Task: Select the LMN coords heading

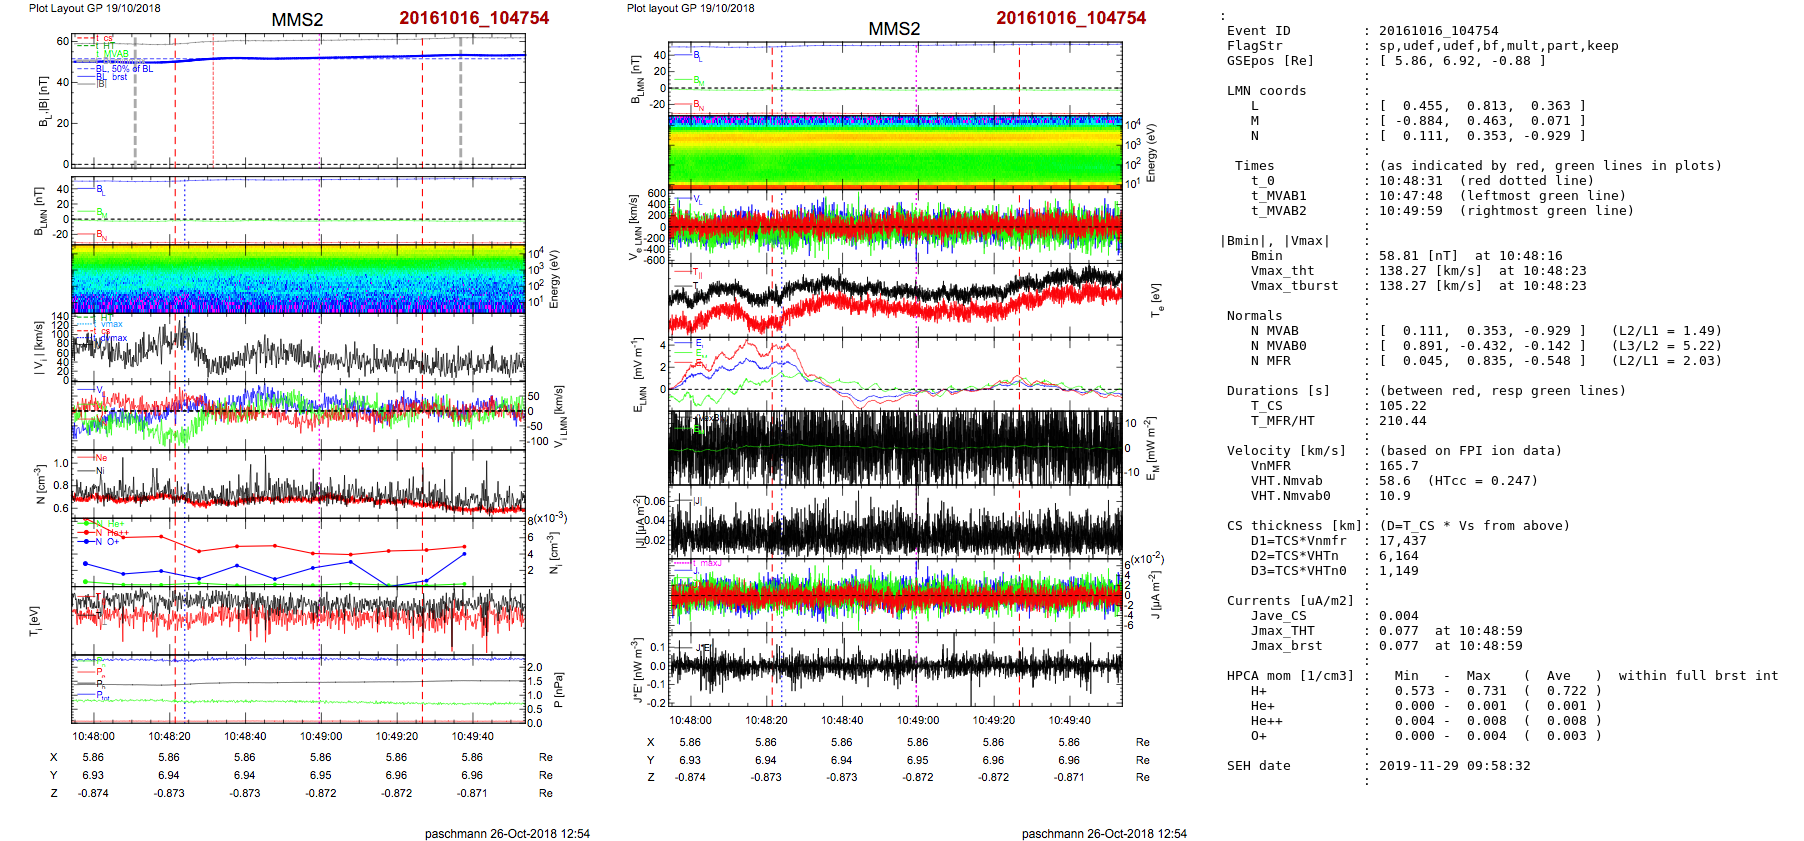Action: click(x=1266, y=91)
